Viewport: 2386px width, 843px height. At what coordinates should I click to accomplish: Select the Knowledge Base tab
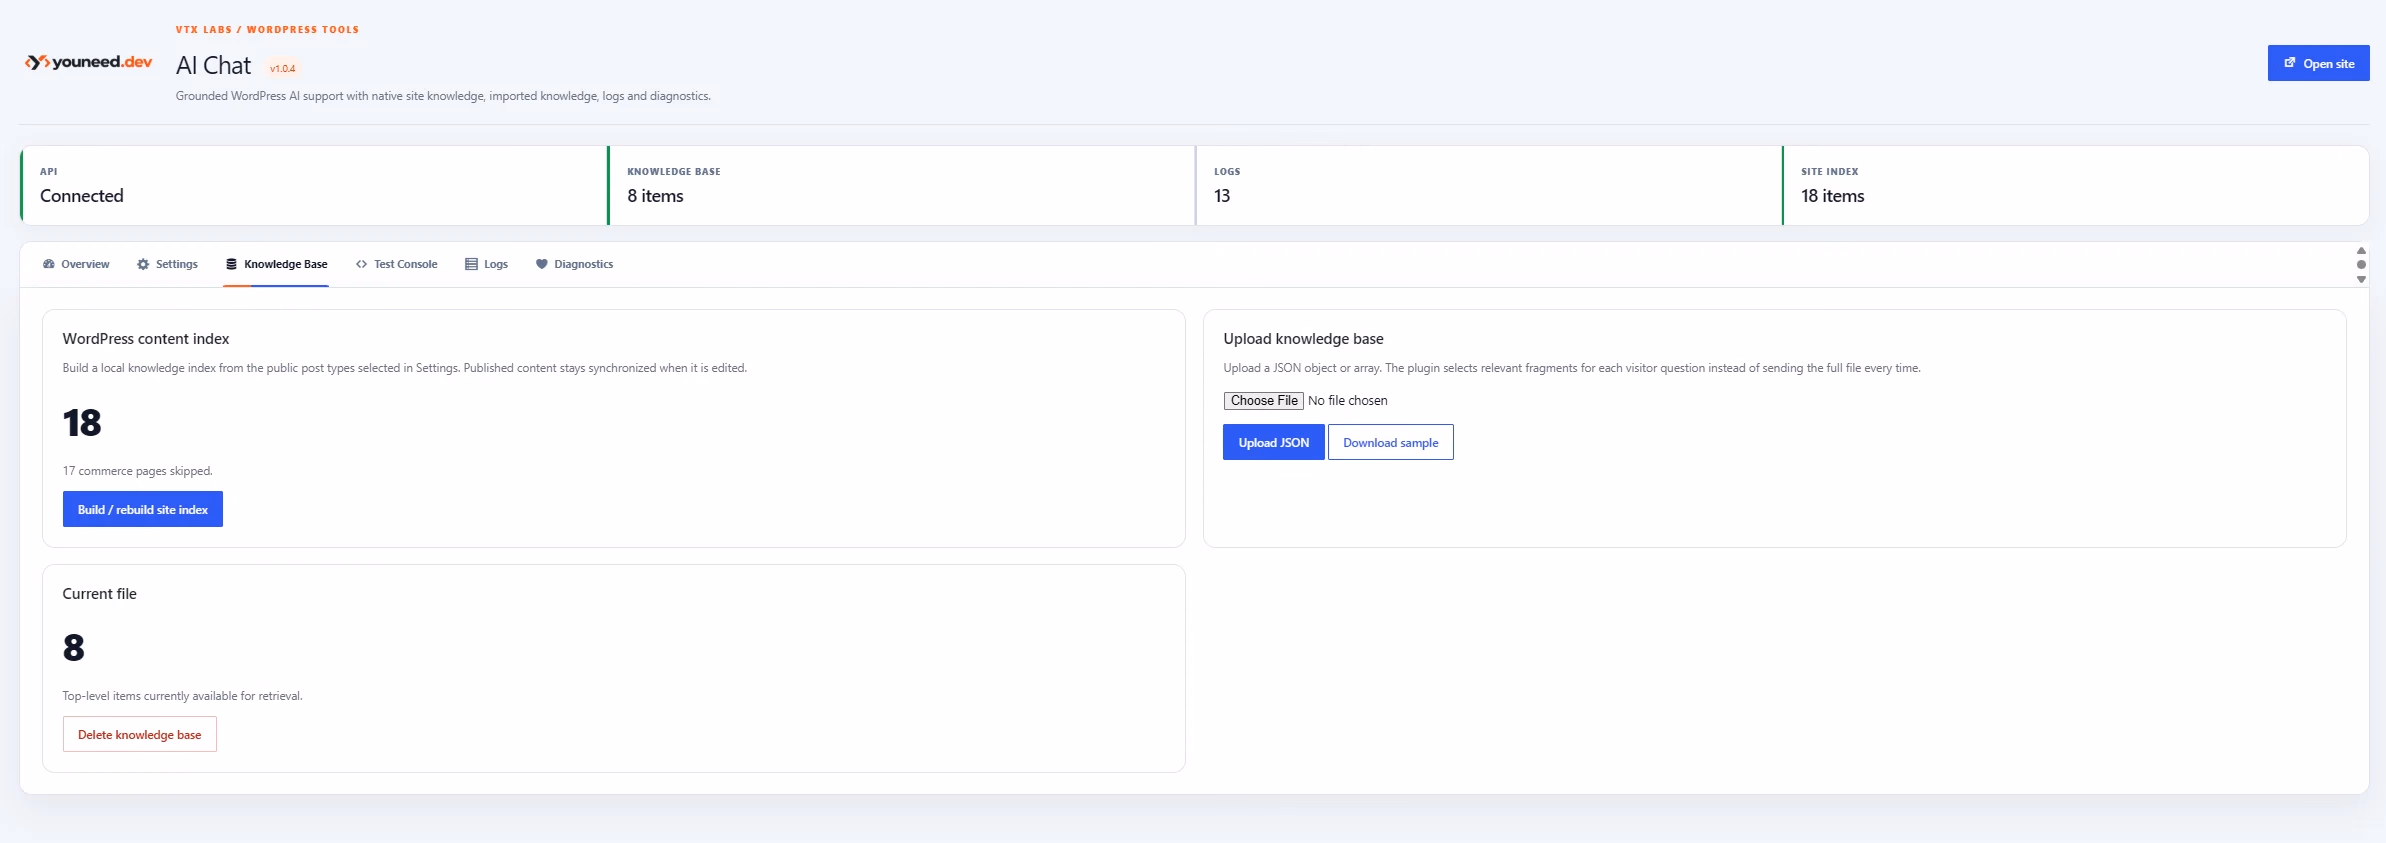tap(276, 264)
